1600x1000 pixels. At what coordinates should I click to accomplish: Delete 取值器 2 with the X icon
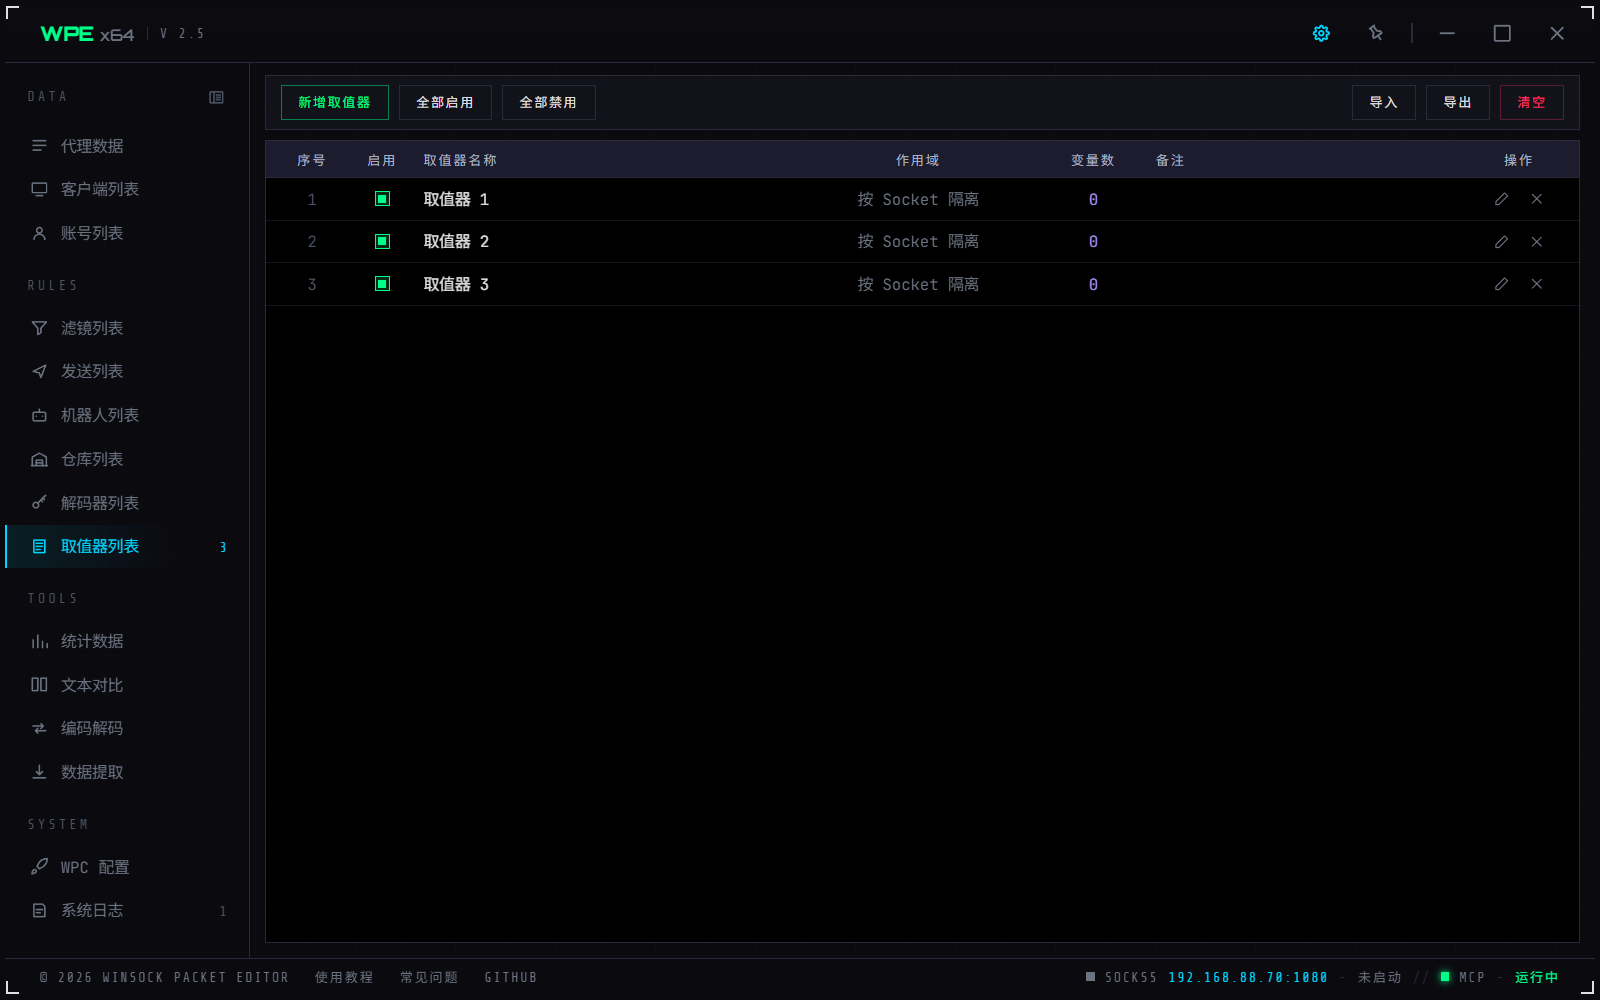[1537, 242]
